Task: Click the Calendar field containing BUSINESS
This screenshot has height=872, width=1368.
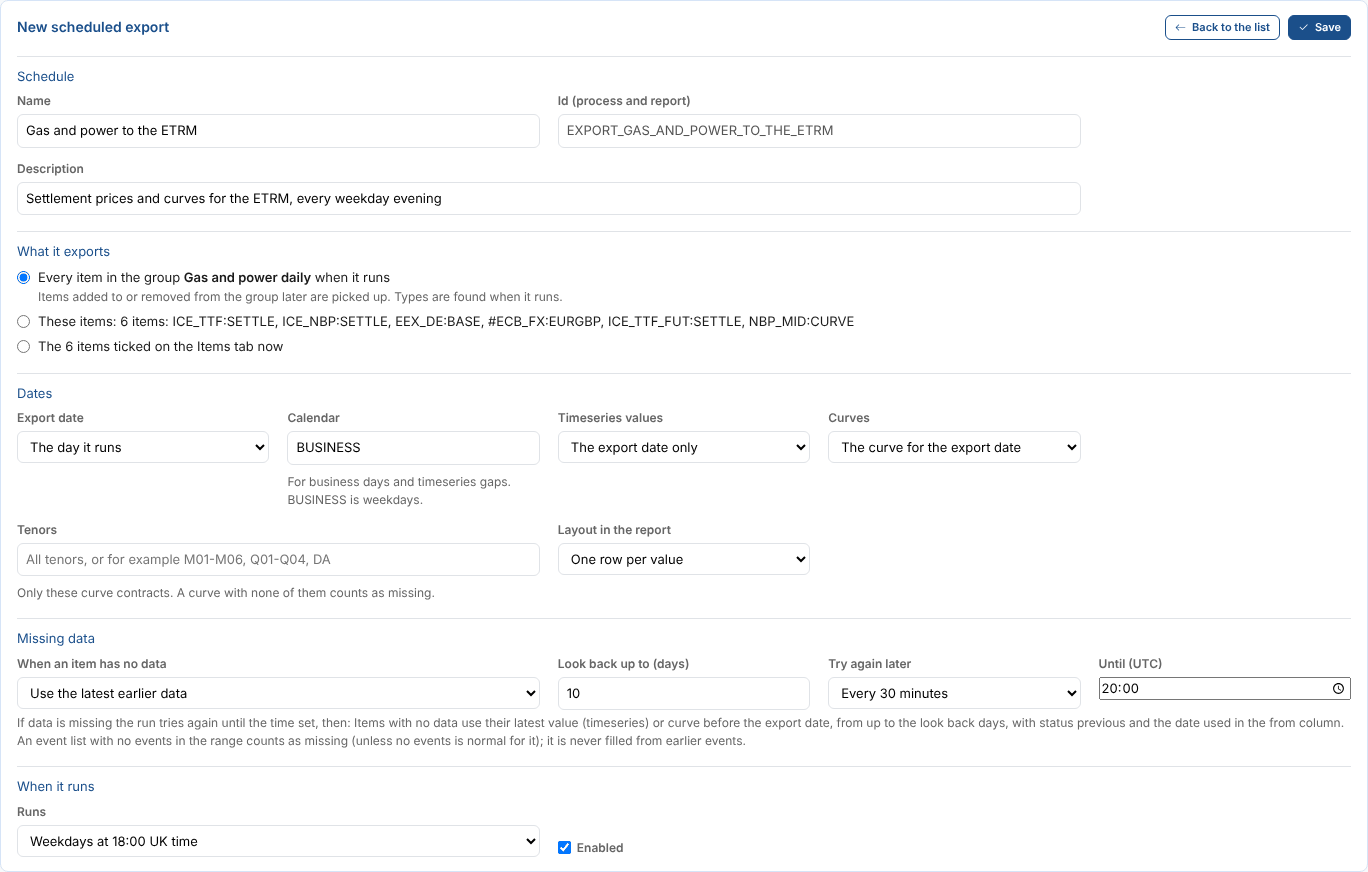Action: 413,447
